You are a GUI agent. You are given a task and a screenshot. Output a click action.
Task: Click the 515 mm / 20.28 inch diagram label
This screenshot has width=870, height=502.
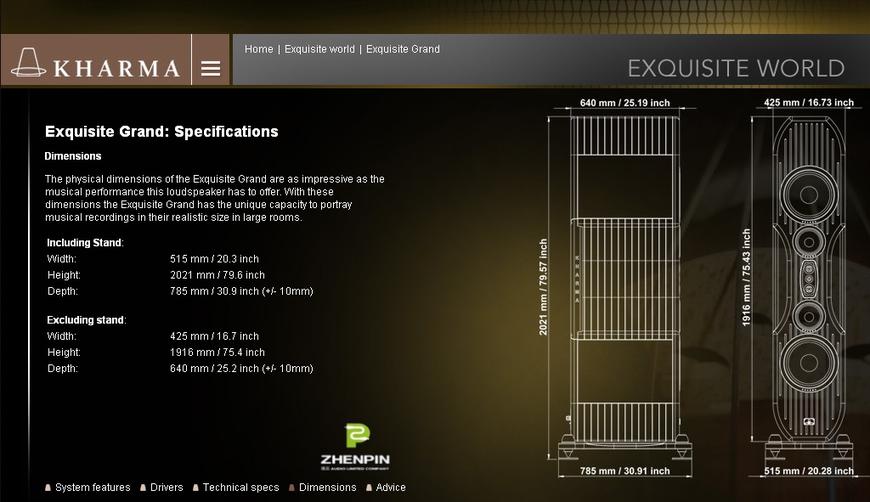click(808, 470)
